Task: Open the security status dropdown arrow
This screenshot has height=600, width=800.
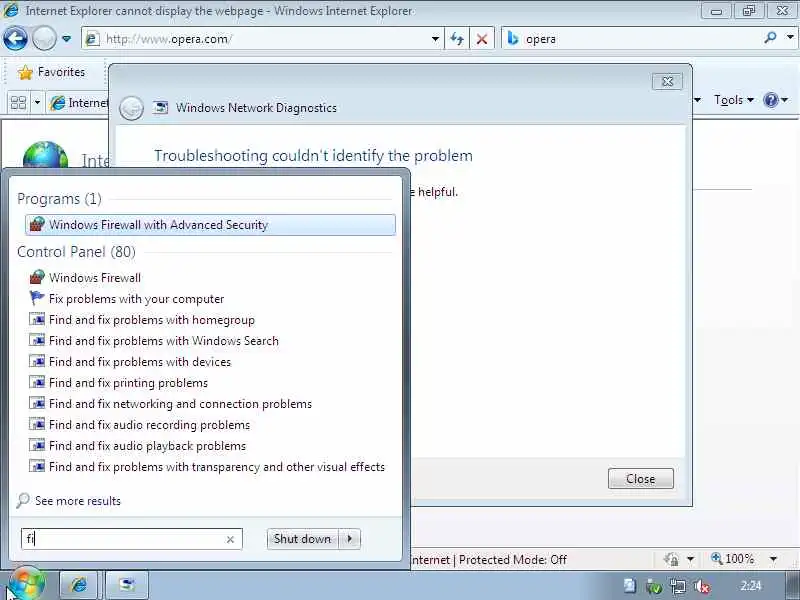Action: tap(690, 559)
